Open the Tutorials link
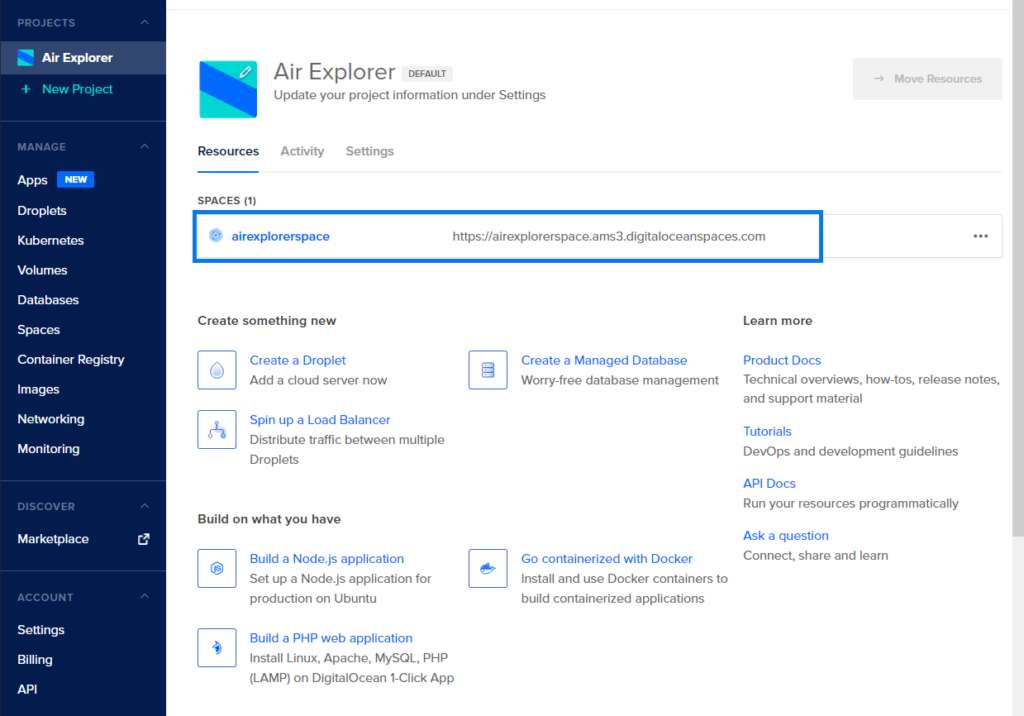Screen dimensions: 1024x716 tap(767, 431)
